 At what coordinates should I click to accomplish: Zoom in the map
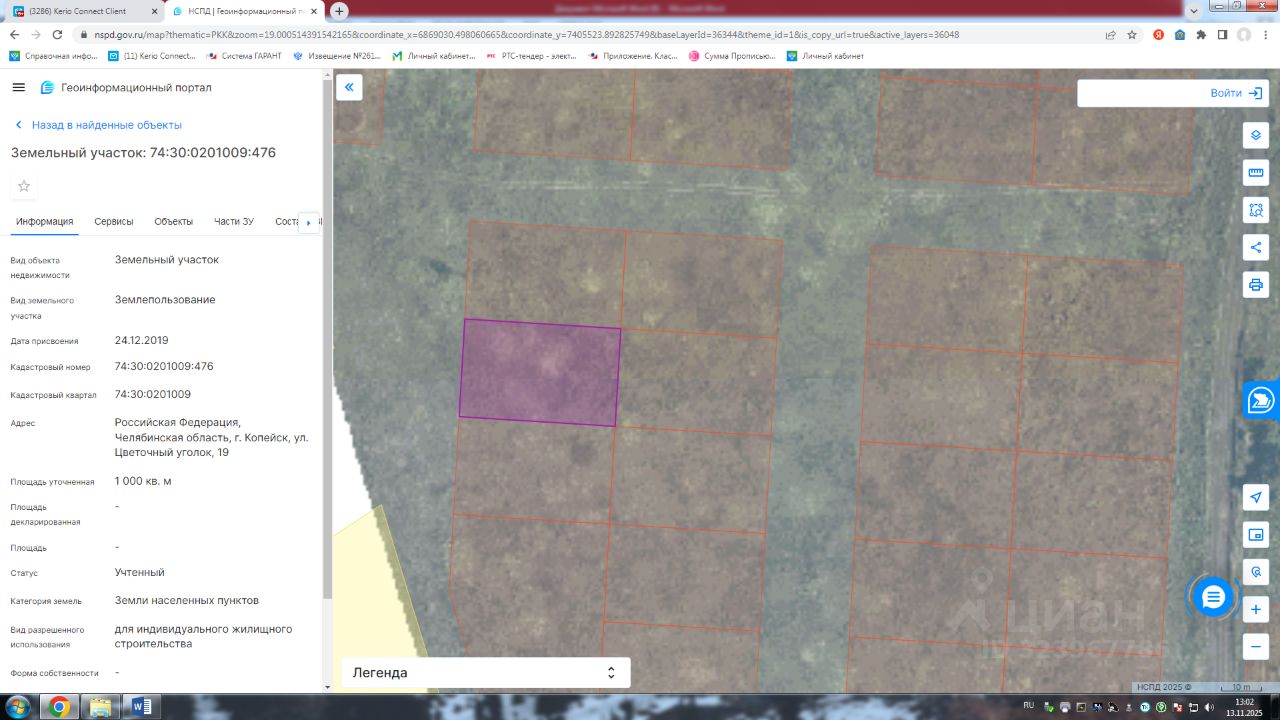tap(1256, 609)
